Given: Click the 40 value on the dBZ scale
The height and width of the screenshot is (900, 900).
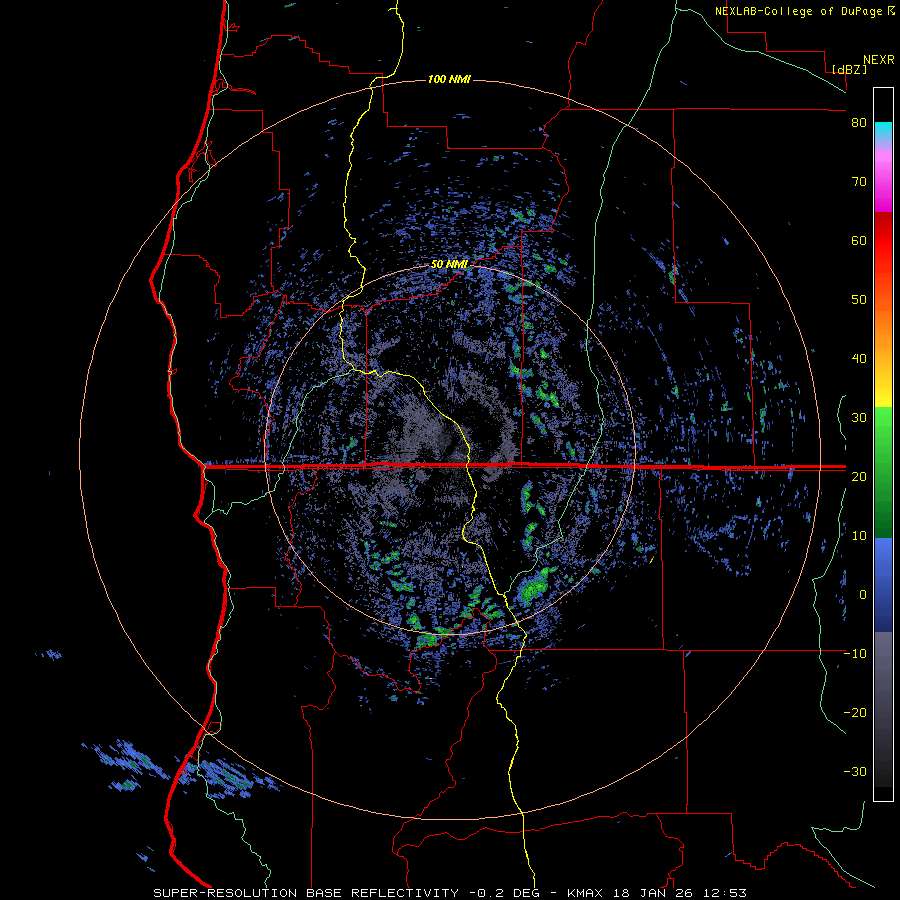Looking at the screenshot, I should coord(859,359).
